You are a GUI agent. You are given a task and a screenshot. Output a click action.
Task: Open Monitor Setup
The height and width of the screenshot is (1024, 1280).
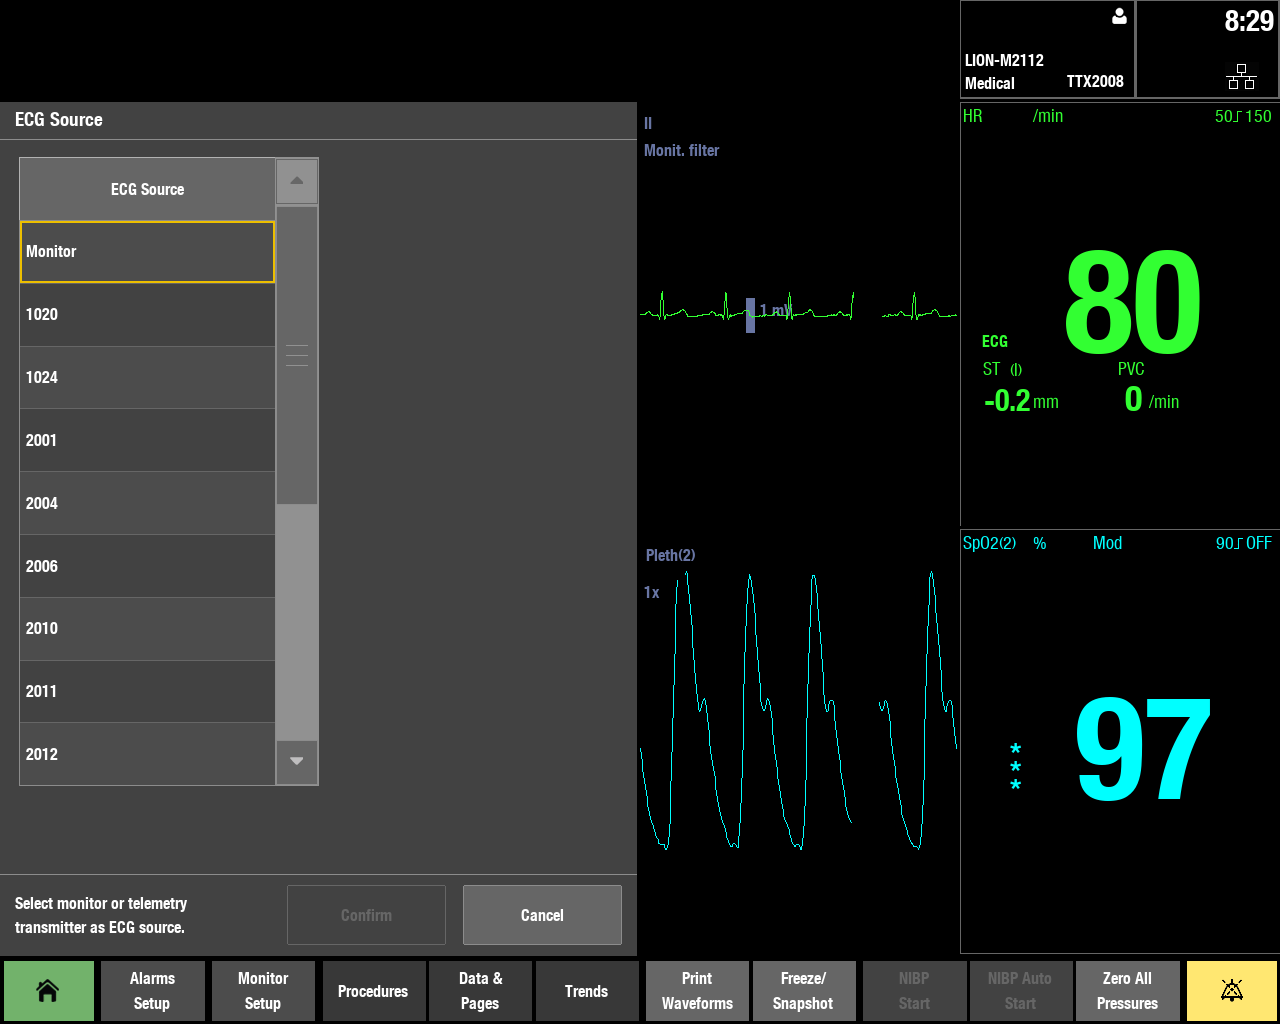click(x=262, y=990)
